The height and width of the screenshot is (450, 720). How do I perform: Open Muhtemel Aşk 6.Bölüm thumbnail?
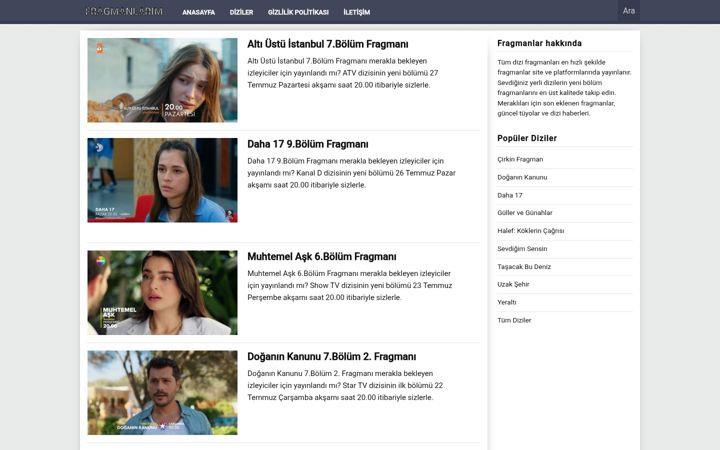pyautogui.click(x=163, y=292)
